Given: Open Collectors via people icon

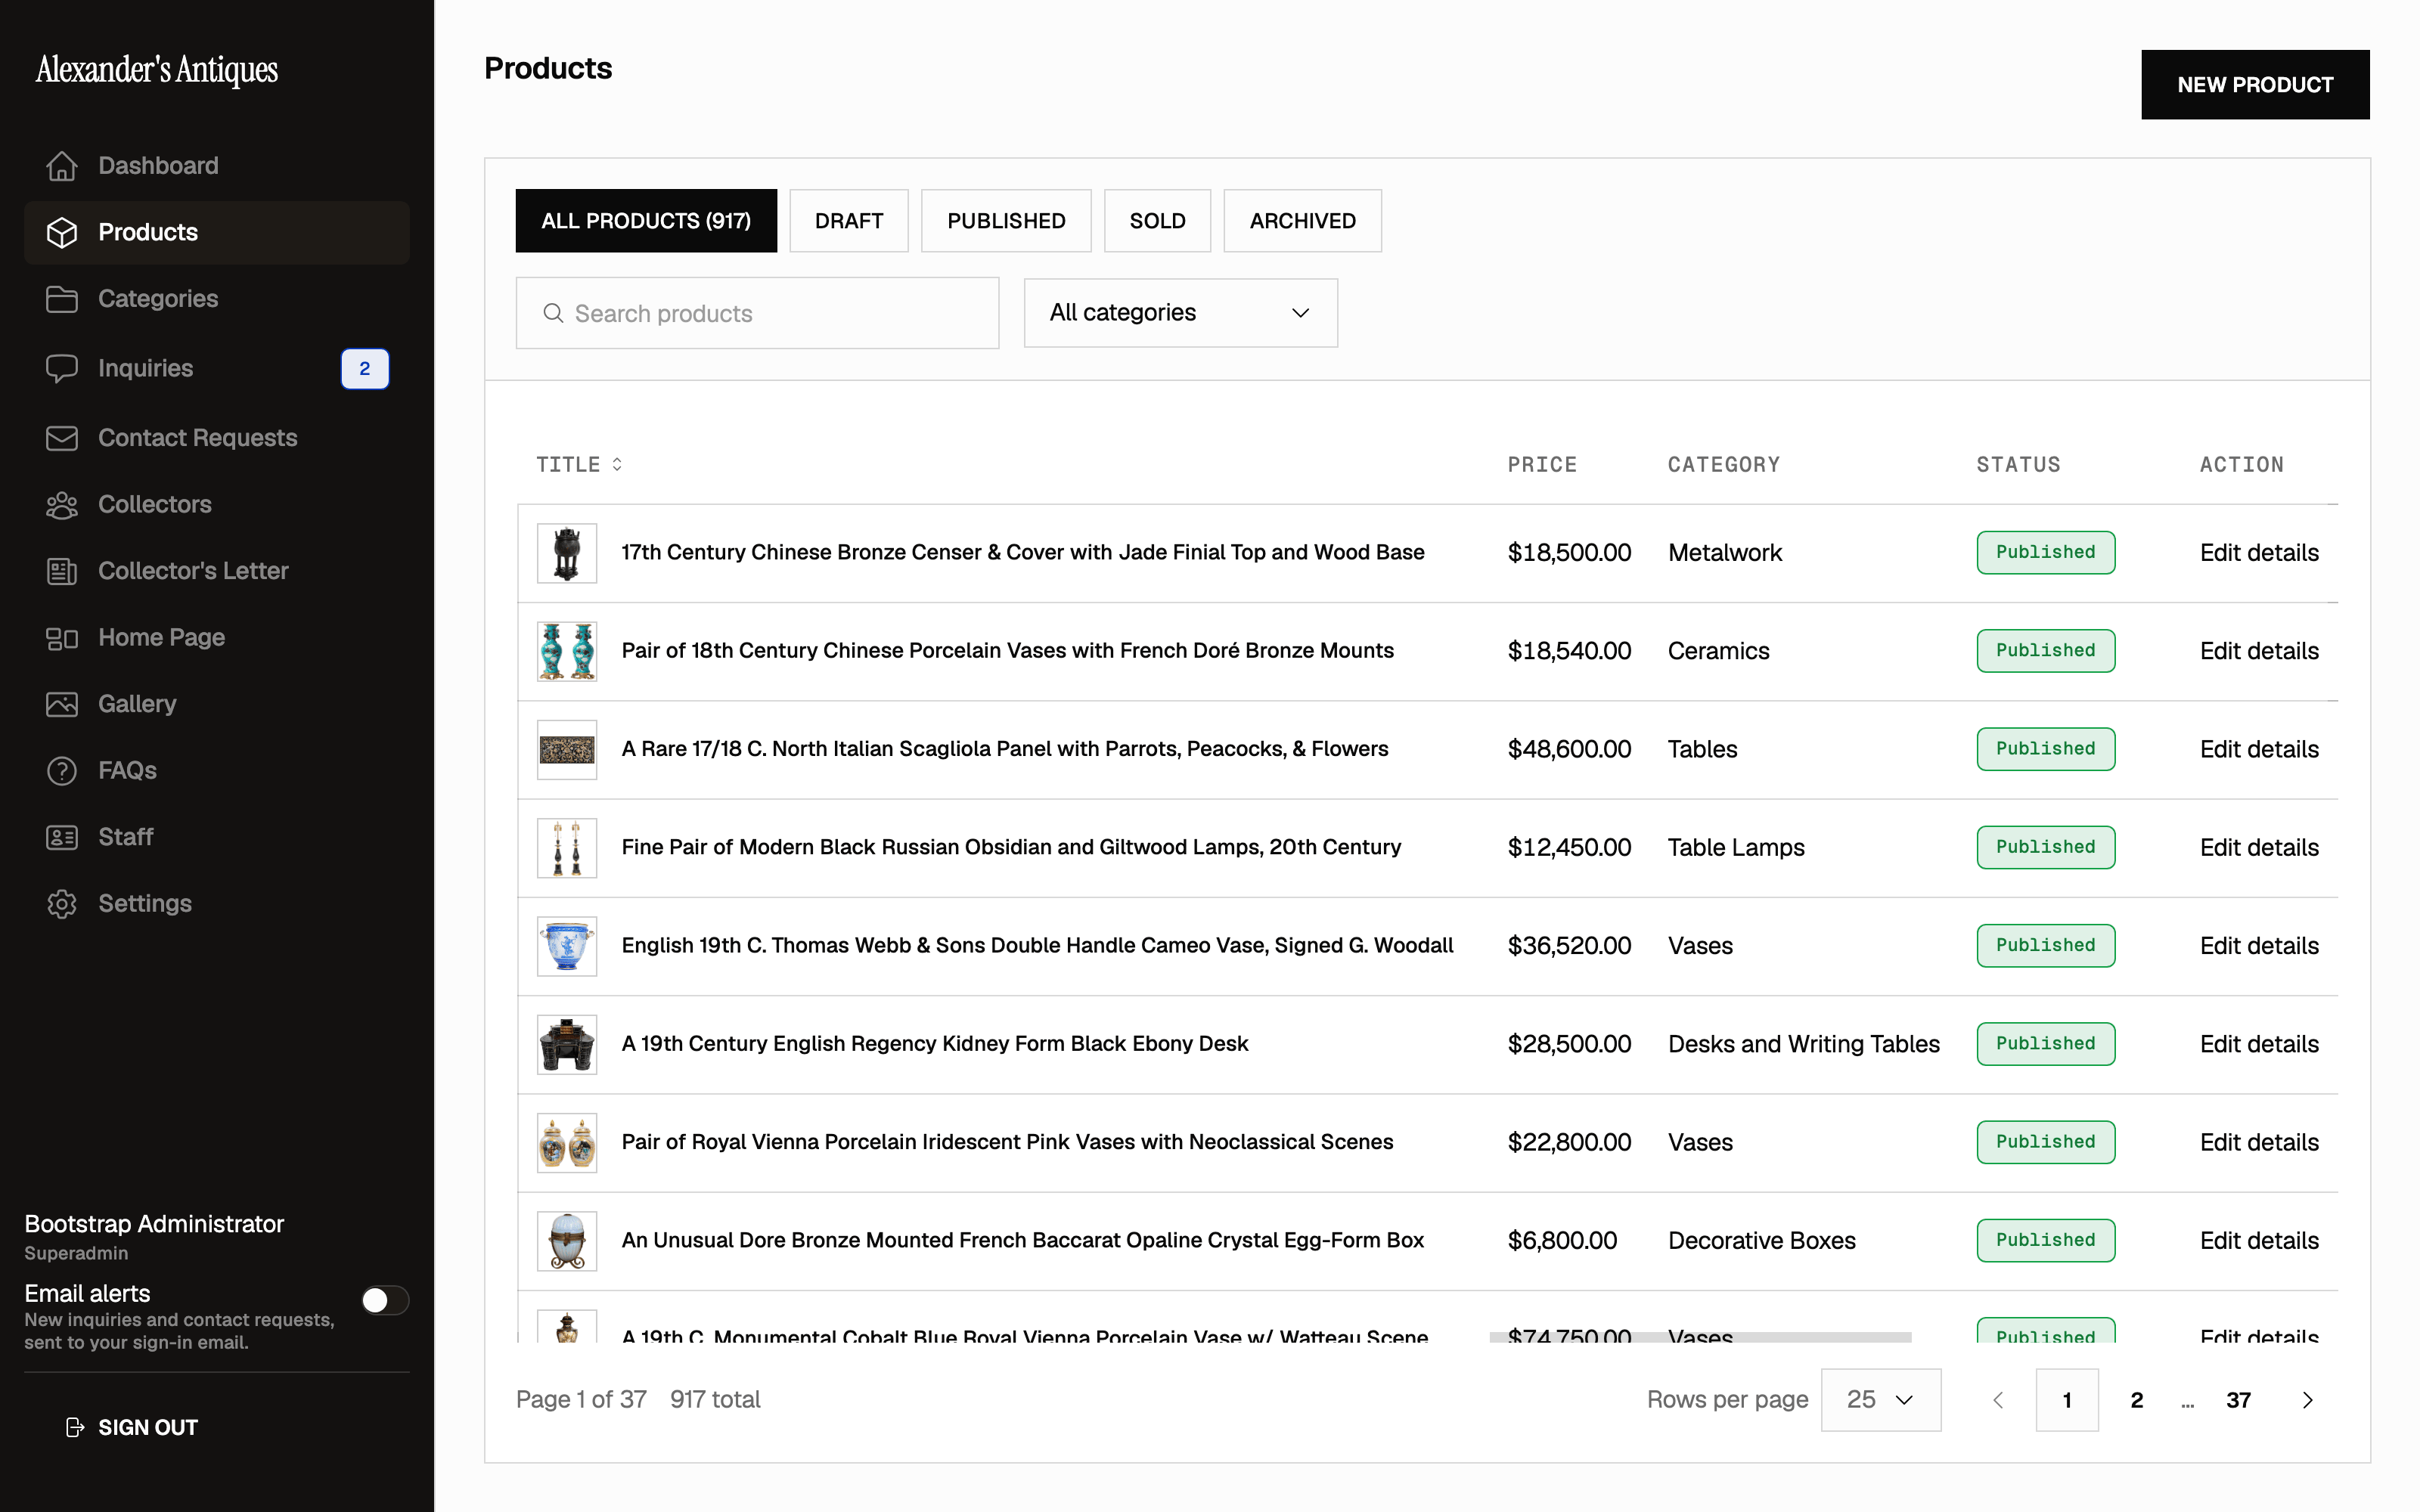Looking at the screenshot, I should (62, 505).
